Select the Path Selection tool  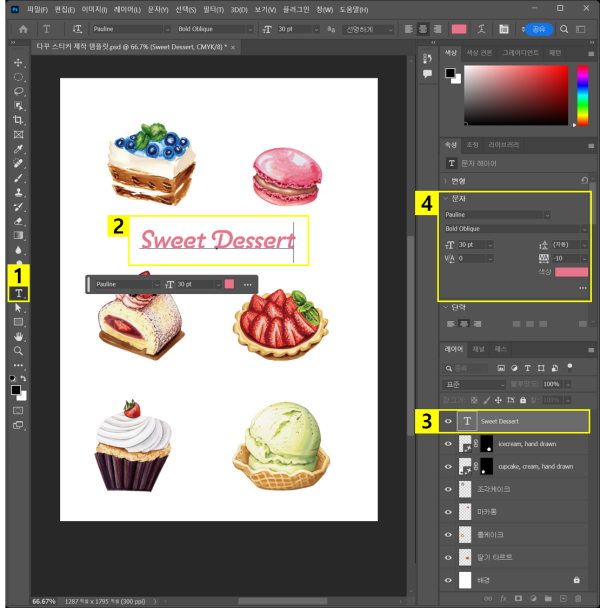(18, 308)
